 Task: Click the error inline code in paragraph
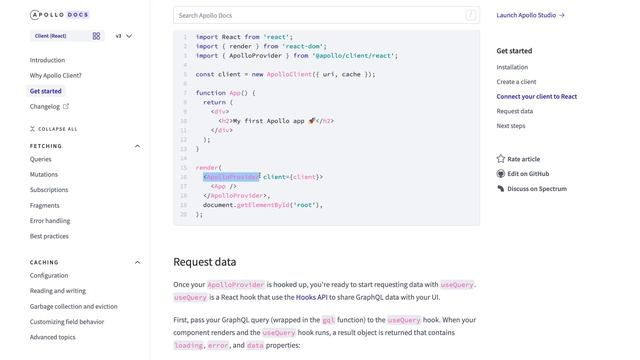218,345
